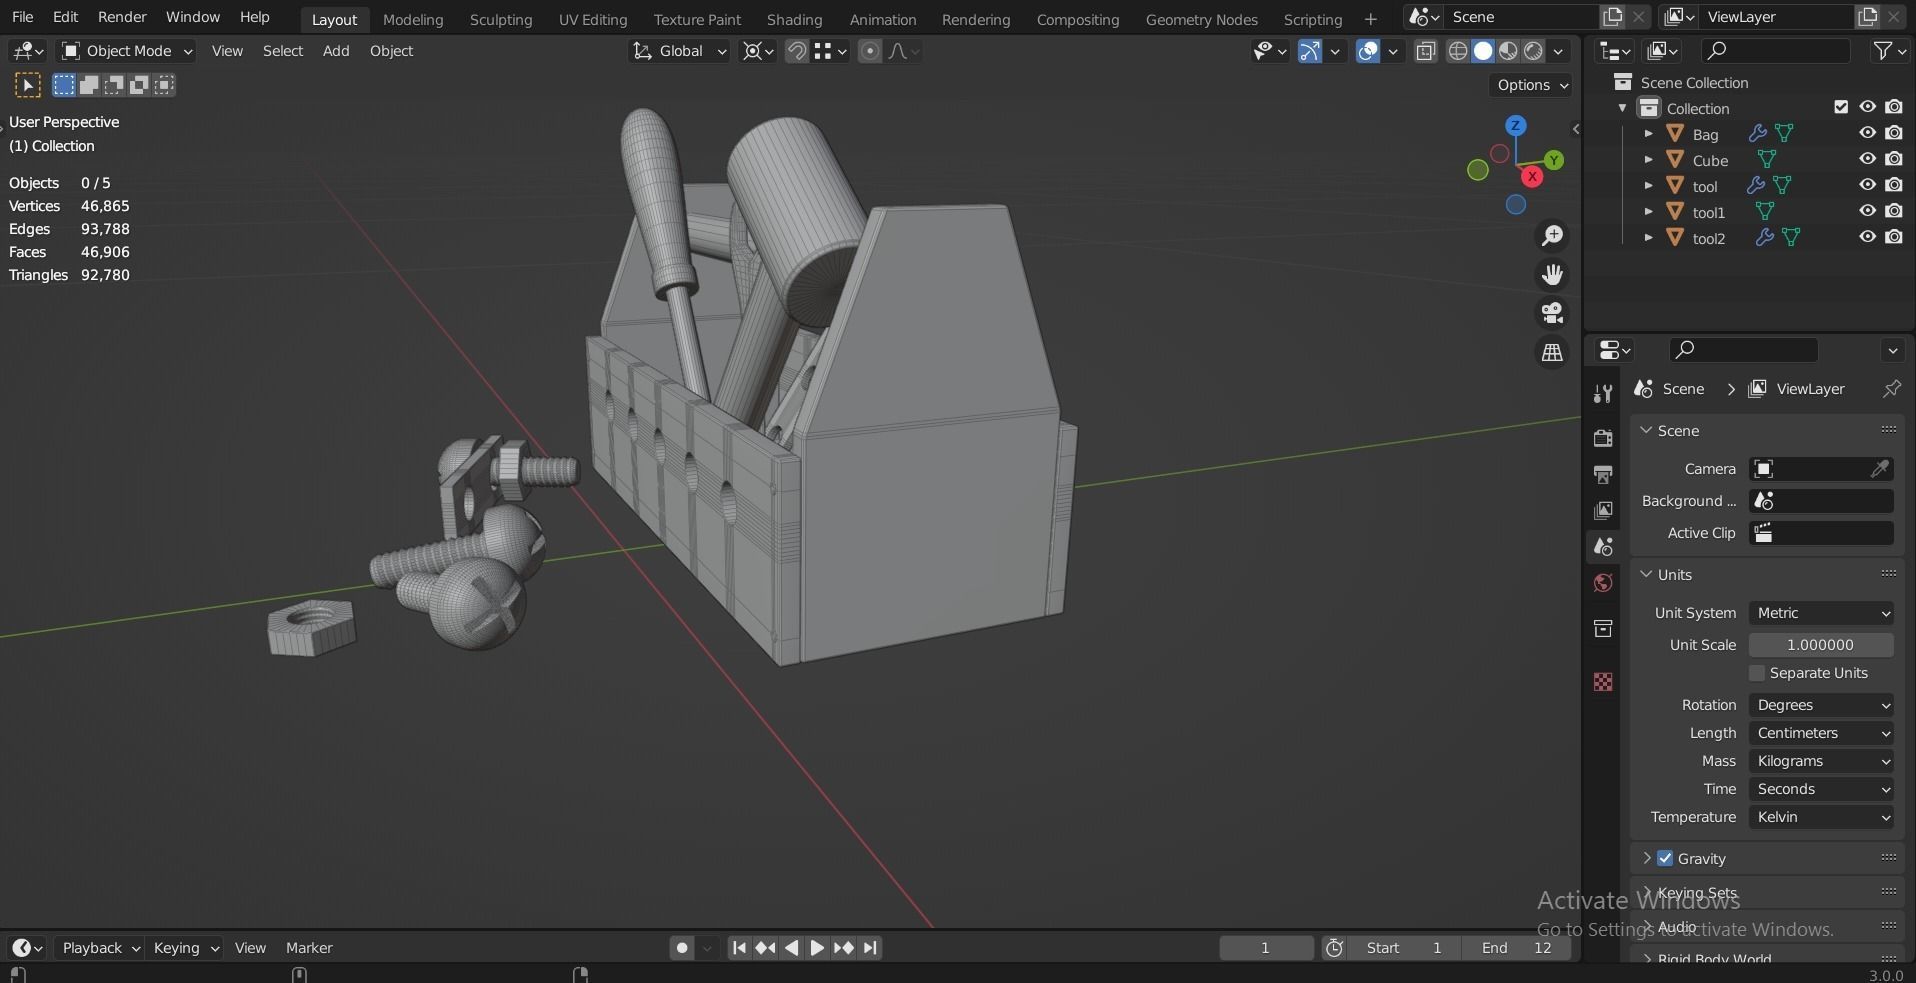Select wireframe viewport shading

(x=1458, y=51)
